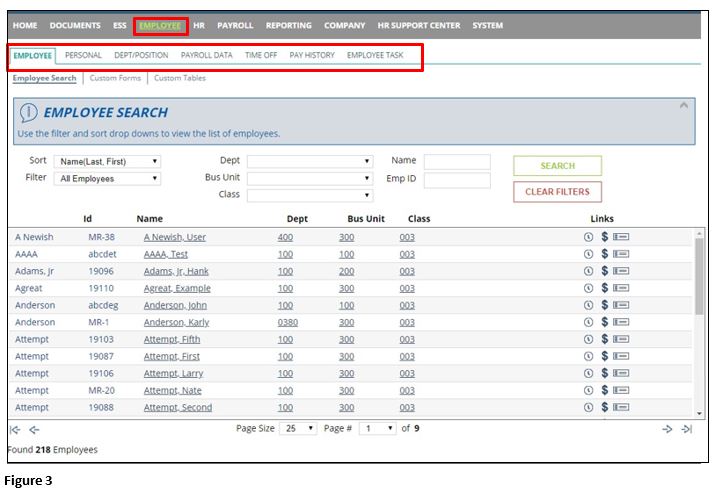
Task: Open the HOME menu
Action: coord(25,26)
